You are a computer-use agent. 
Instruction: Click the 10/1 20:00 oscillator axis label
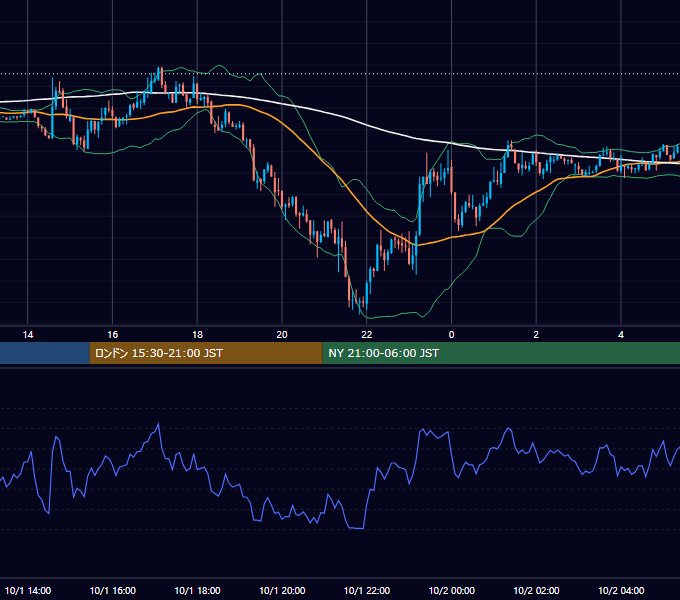click(x=282, y=590)
